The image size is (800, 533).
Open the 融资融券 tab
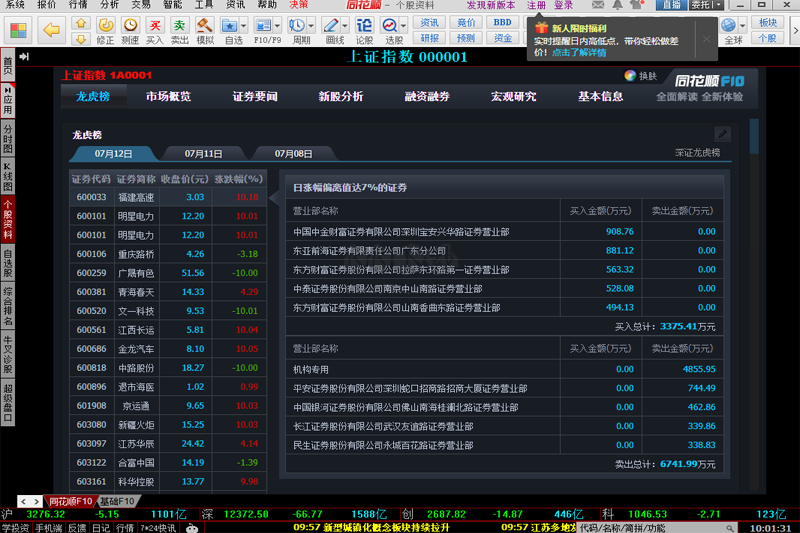pyautogui.click(x=427, y=97)
